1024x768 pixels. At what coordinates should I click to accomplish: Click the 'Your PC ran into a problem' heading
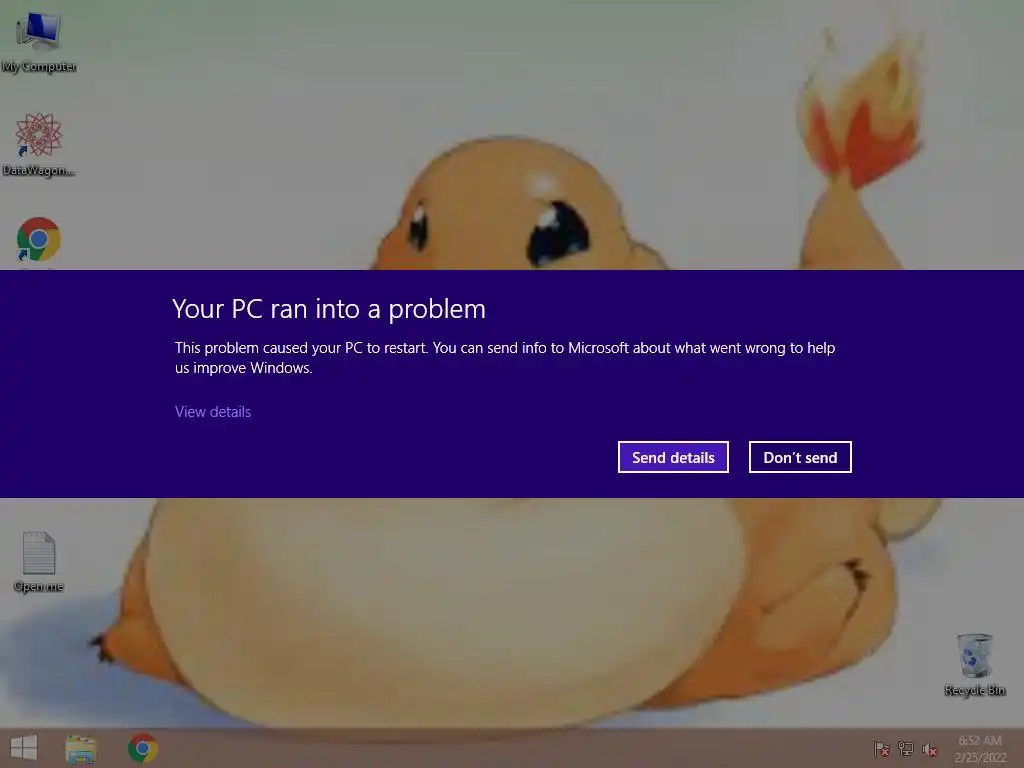(329, 310)
